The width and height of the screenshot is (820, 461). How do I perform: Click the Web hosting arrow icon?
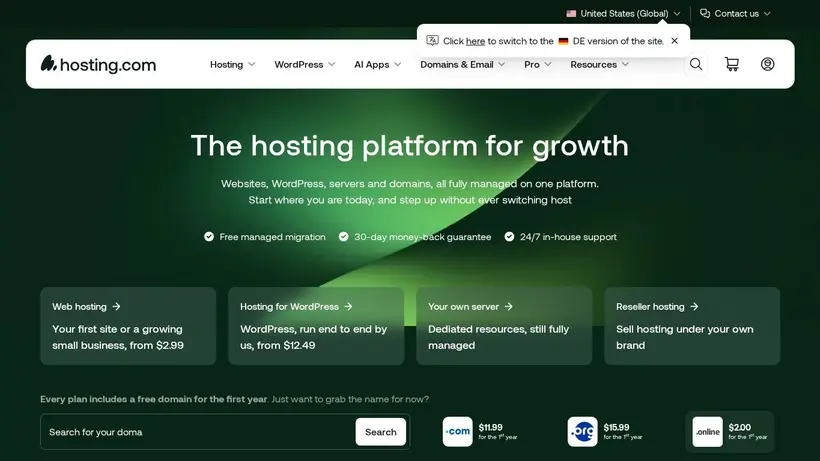(x=116, y=307)
